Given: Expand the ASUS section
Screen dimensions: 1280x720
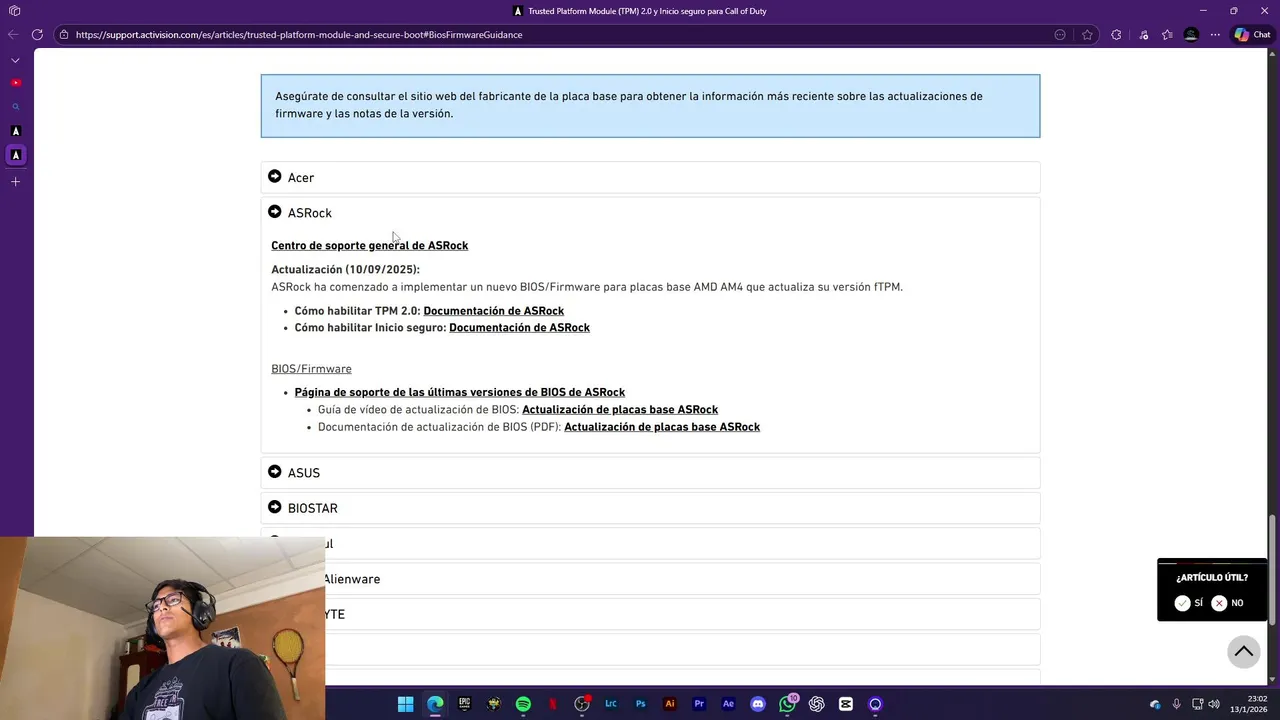Looking at the screenshot, I should coord(650,472).
